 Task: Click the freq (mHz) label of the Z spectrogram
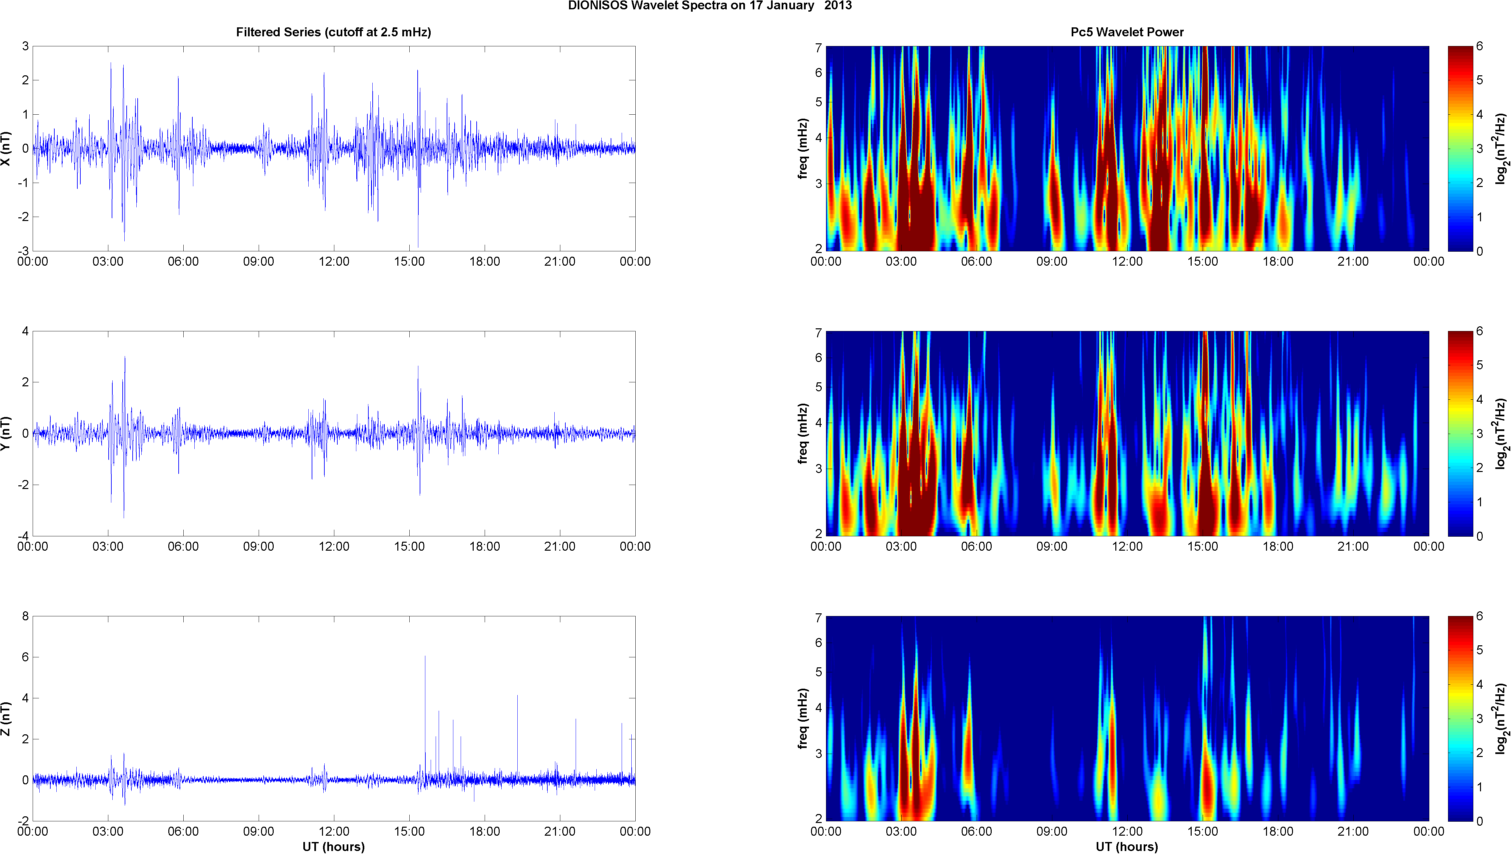(802, 718)
